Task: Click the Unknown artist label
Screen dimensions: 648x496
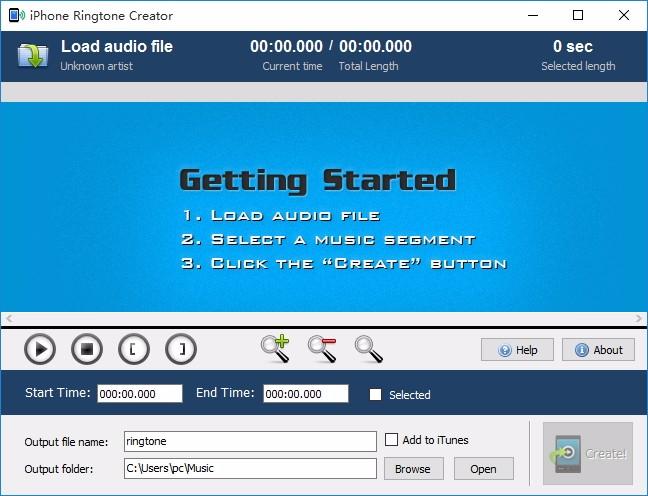Action: coord(97,66)
